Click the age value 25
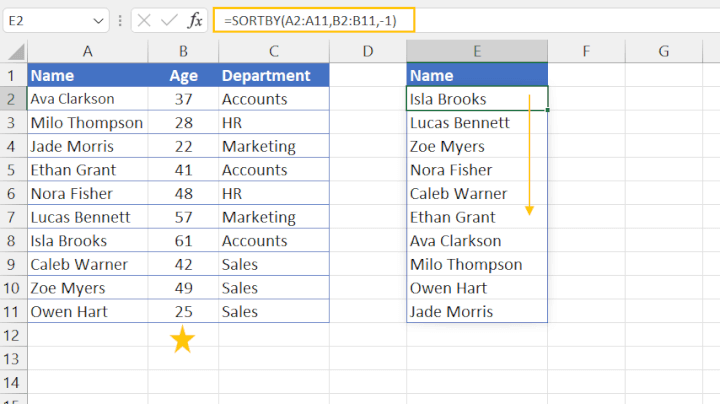This screenshot has height=404, width=720. (x=183, y=311)
